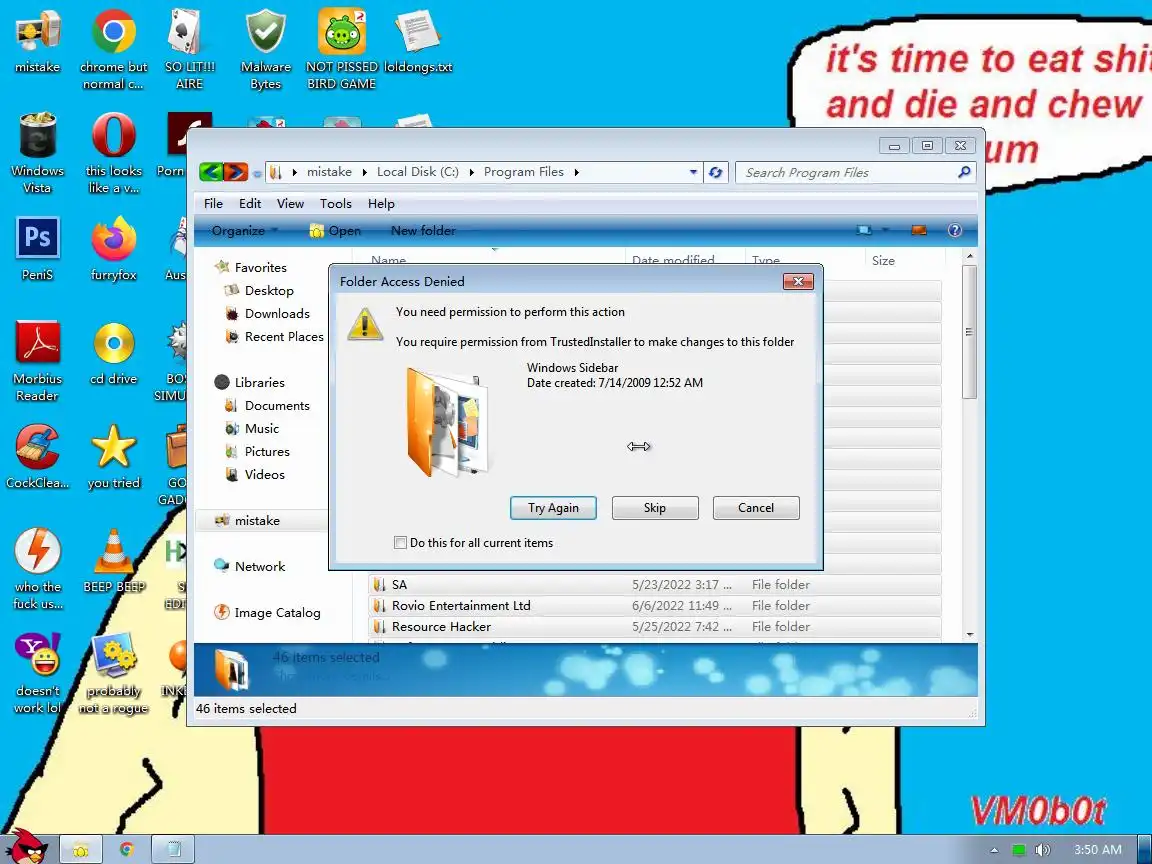Screen dimensions: 1152x864
Task: Click the Skip button in dialog
Action: click(655, 508)
